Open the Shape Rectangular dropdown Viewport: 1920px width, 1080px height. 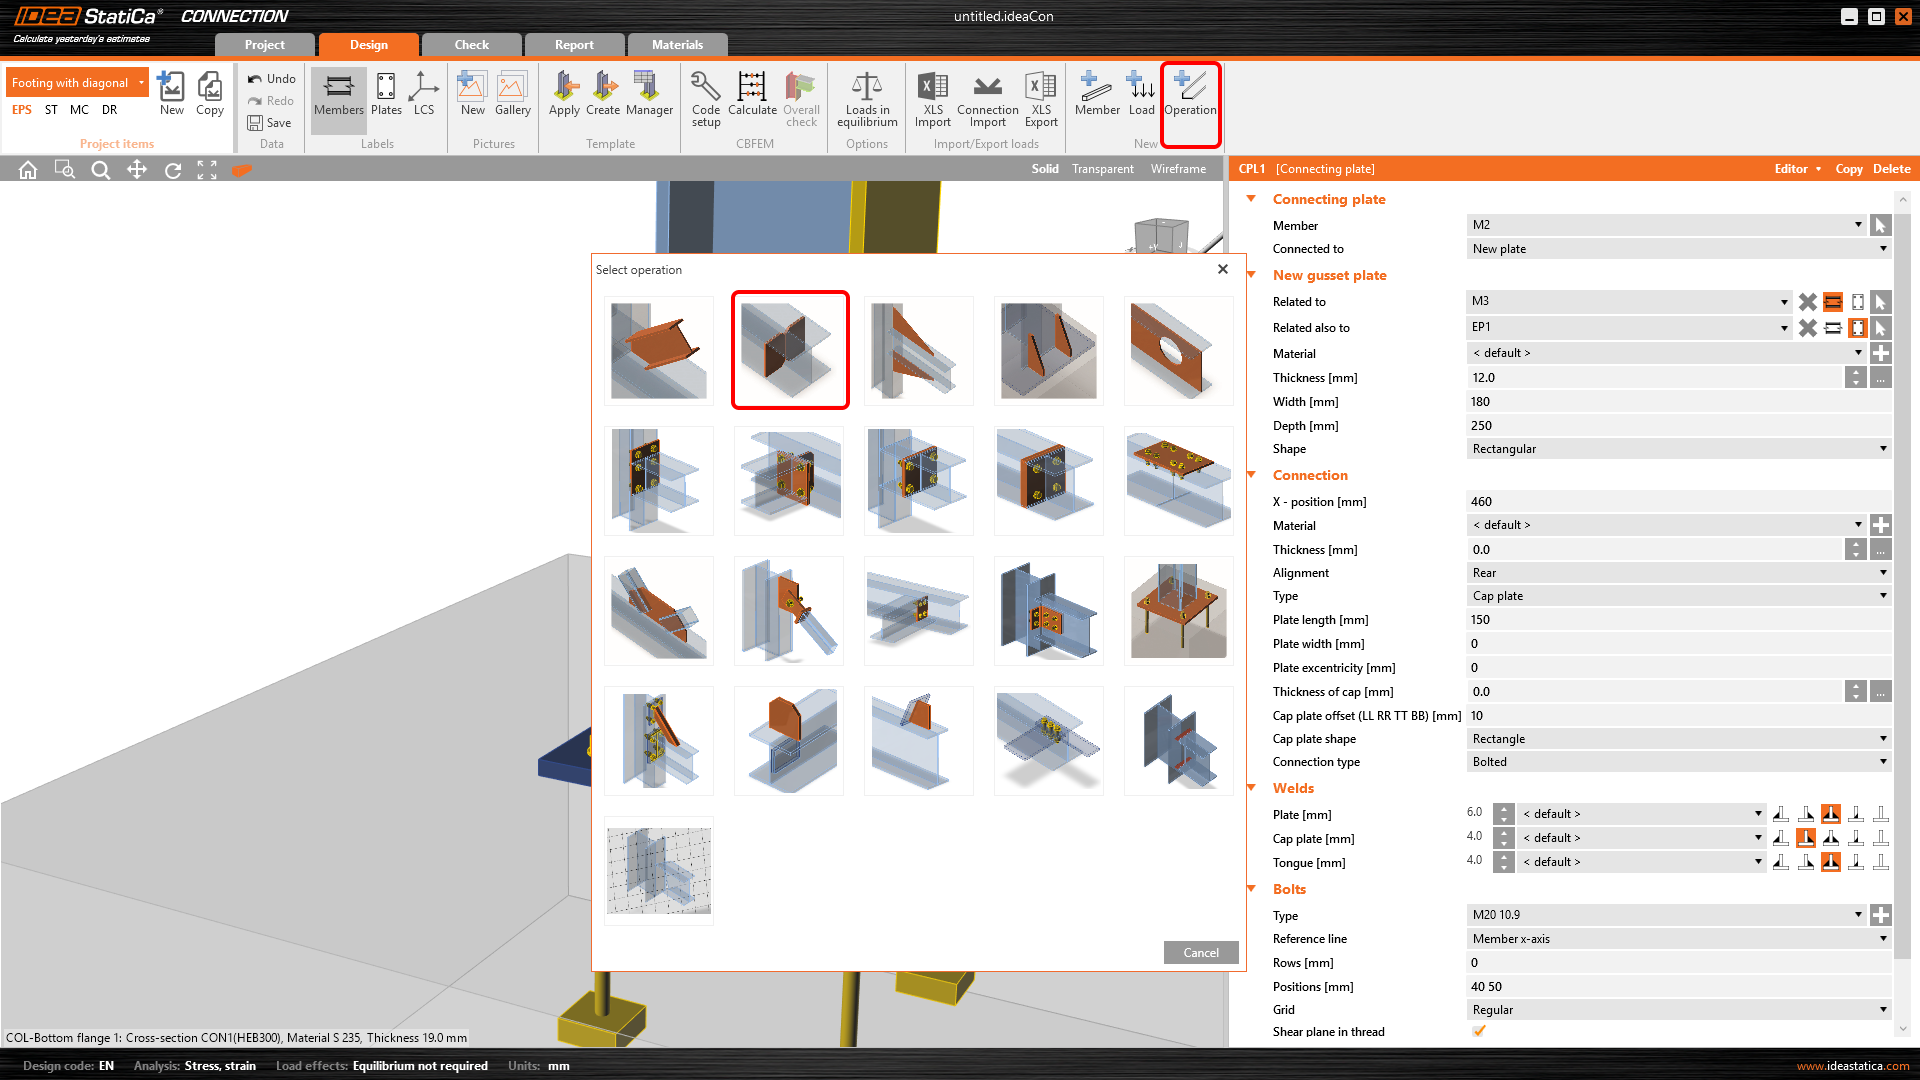[x=1678, y=449]
